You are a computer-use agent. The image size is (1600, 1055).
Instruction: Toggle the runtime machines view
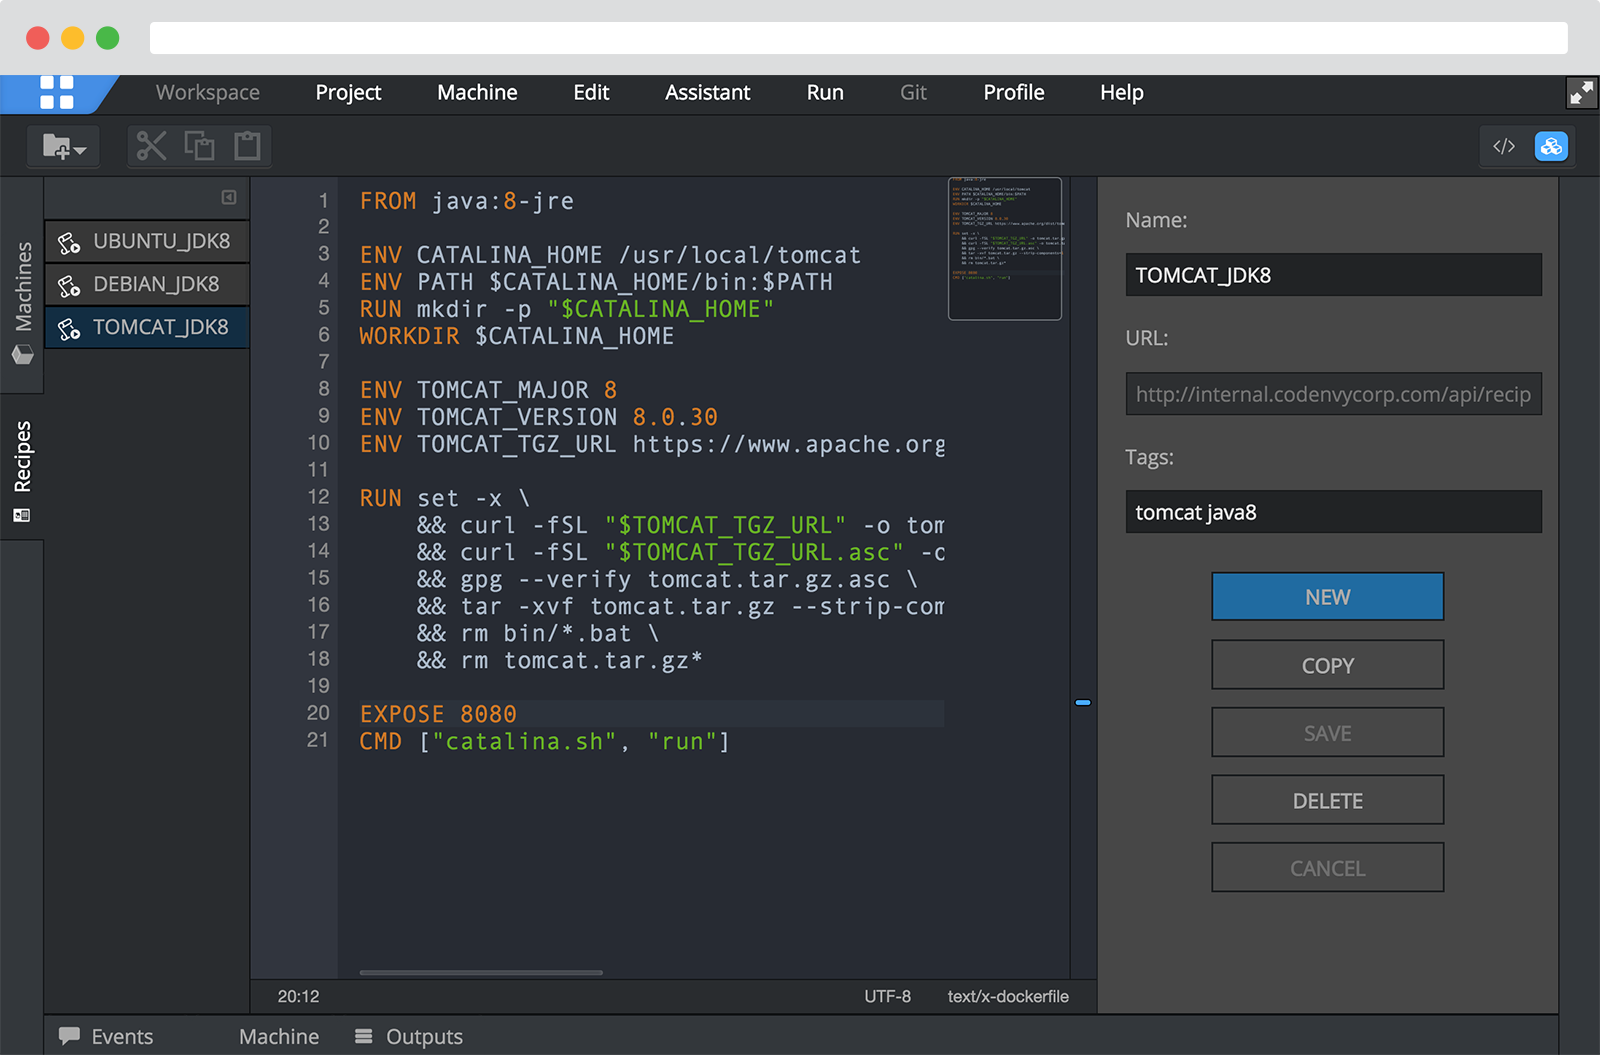point(1551,146)
